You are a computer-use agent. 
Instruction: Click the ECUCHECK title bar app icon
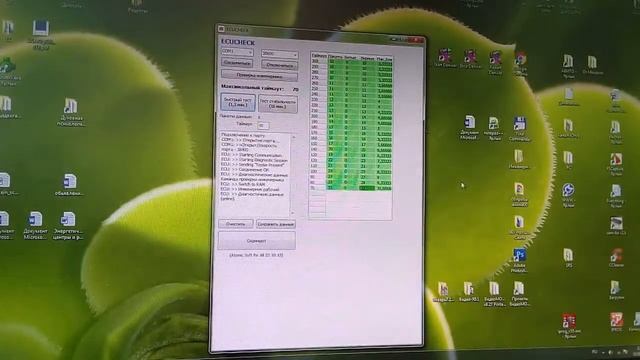click(x=221, y=29)
